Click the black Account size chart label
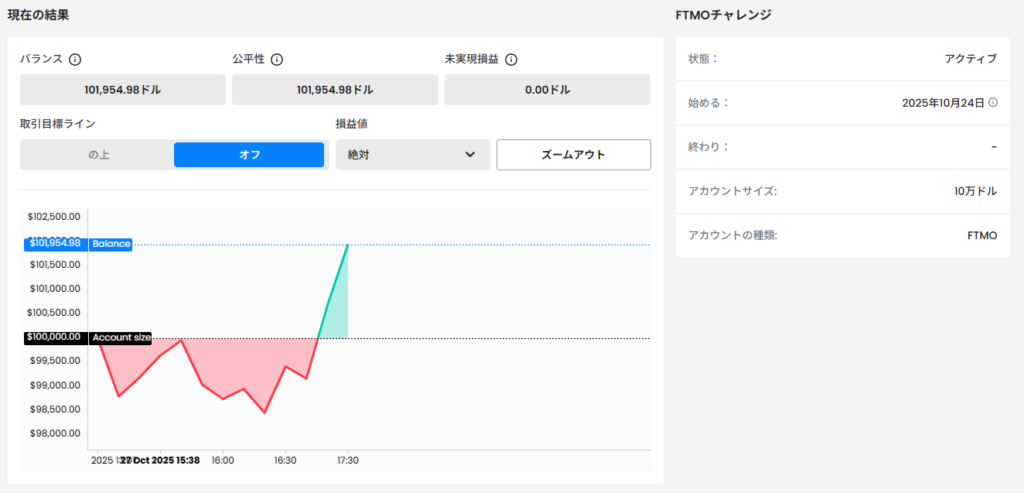Viewport: 1024px width, 493px height. click(121, 338)
